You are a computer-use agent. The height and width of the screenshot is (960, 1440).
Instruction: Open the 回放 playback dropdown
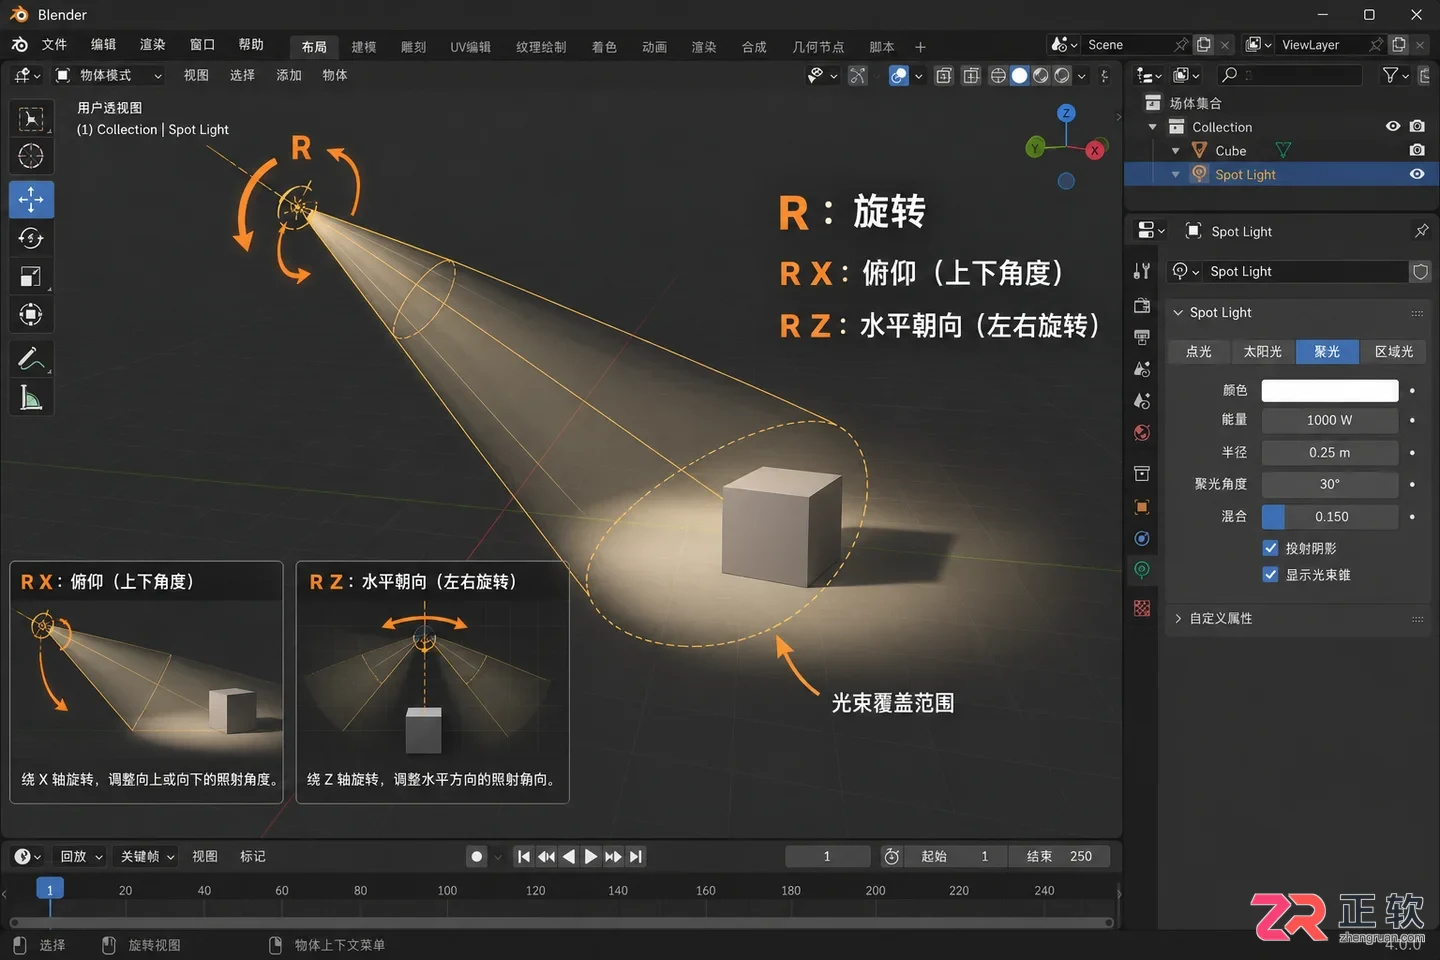[81, 857]
